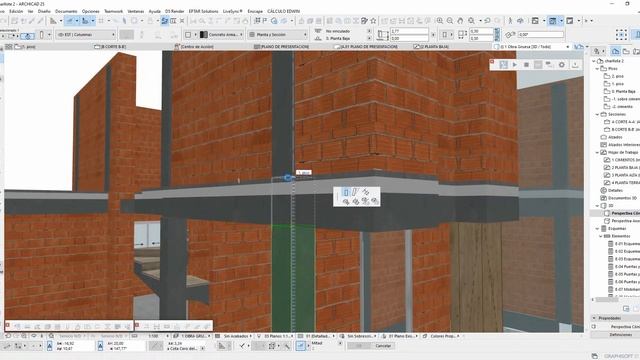640x360 pixels.
Task: Click the stop button in render palette
Action: point(526,65)
